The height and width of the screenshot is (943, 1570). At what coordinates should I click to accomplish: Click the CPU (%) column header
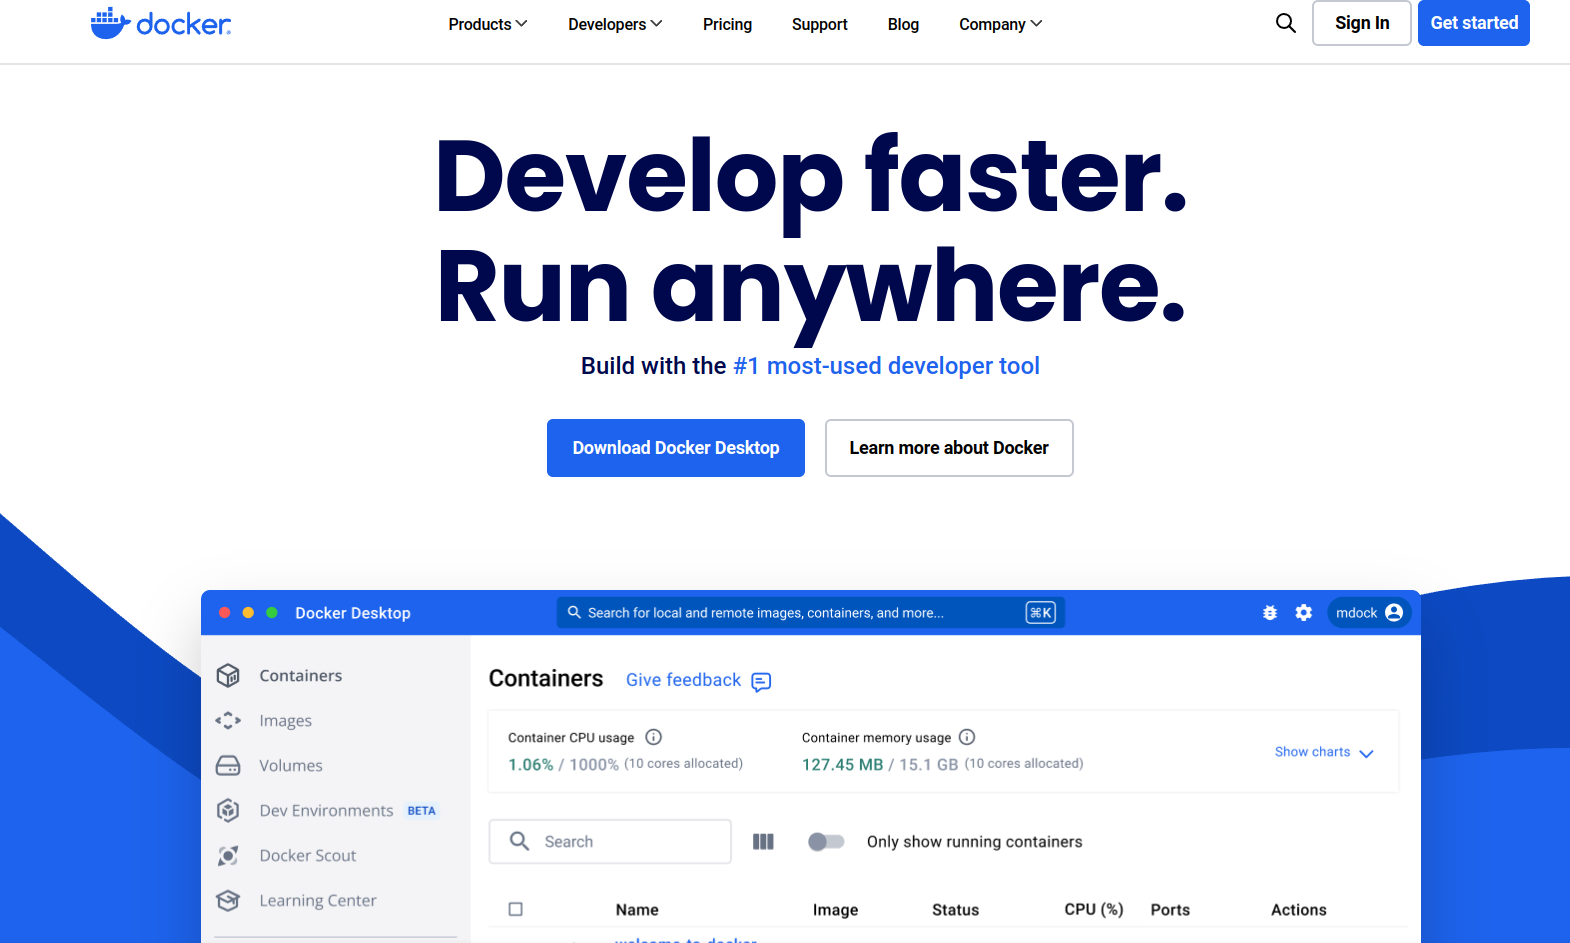click(x=1094, y=910)
